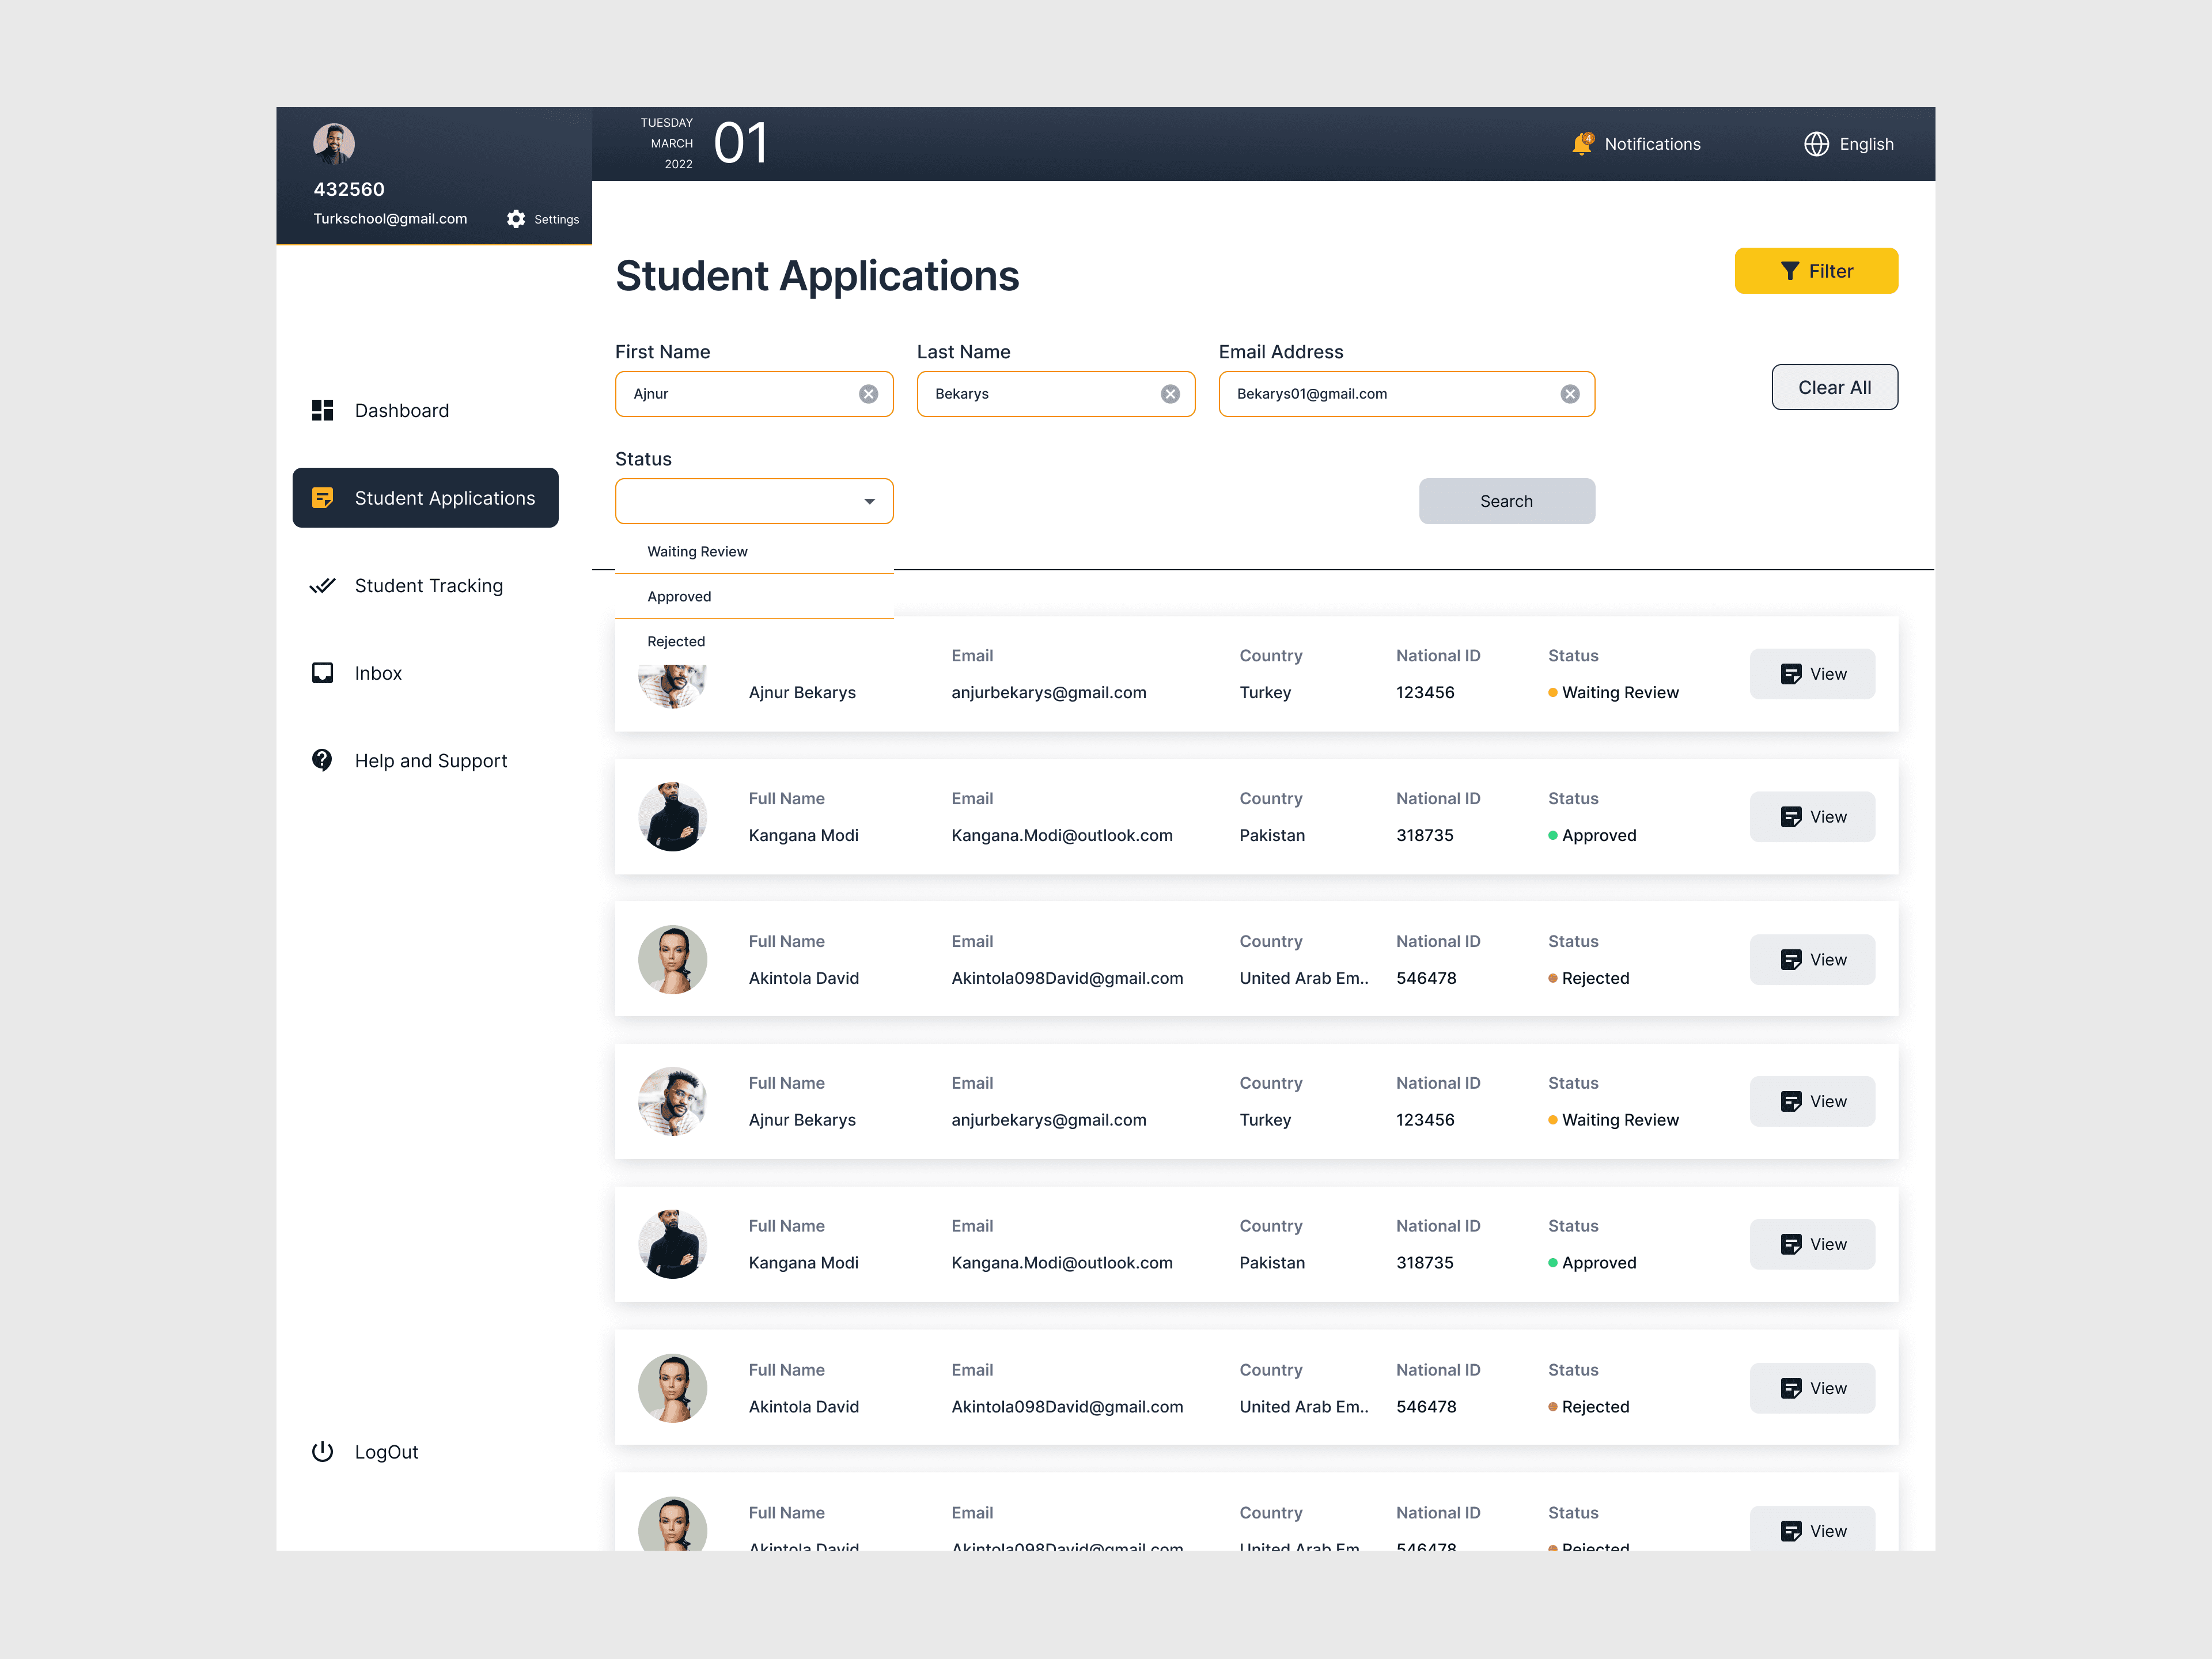The width and height of the screenshot is (2212, 1659).
Task: Clear the Email Address field with its X
Action: pos(1570,394)
